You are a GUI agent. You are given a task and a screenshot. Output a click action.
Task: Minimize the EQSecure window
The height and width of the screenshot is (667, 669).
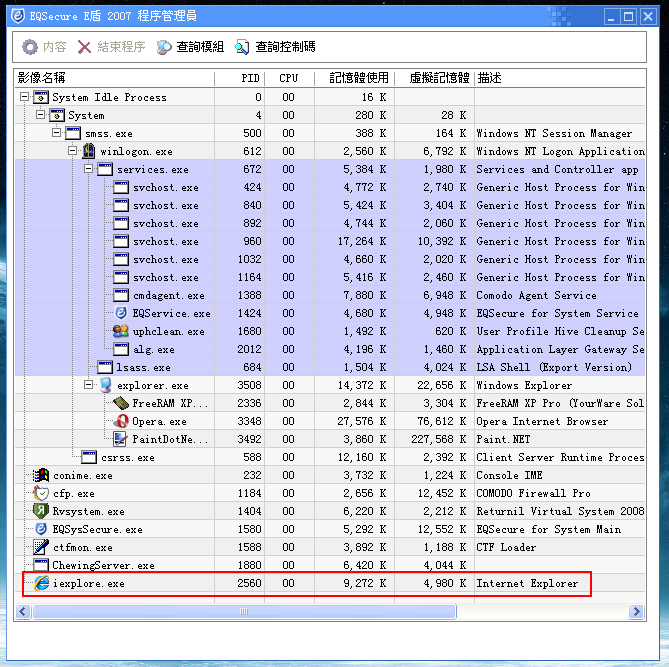611,17
